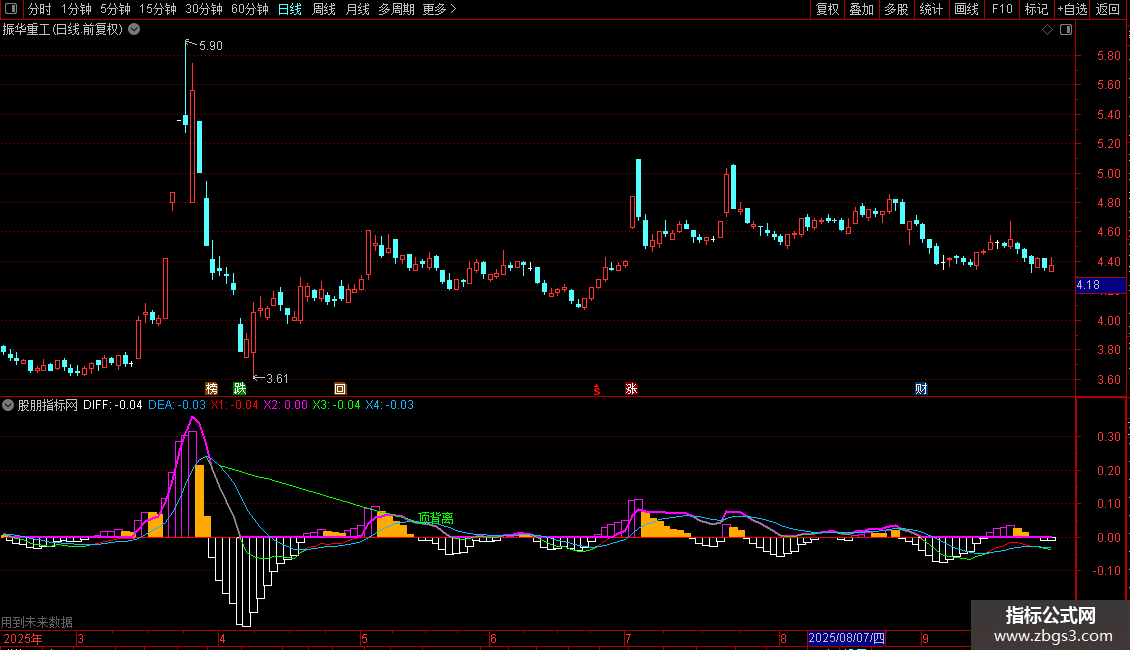Click the X4: -0.03 value
Screen dimensions: 1130x650
(390, 405)
